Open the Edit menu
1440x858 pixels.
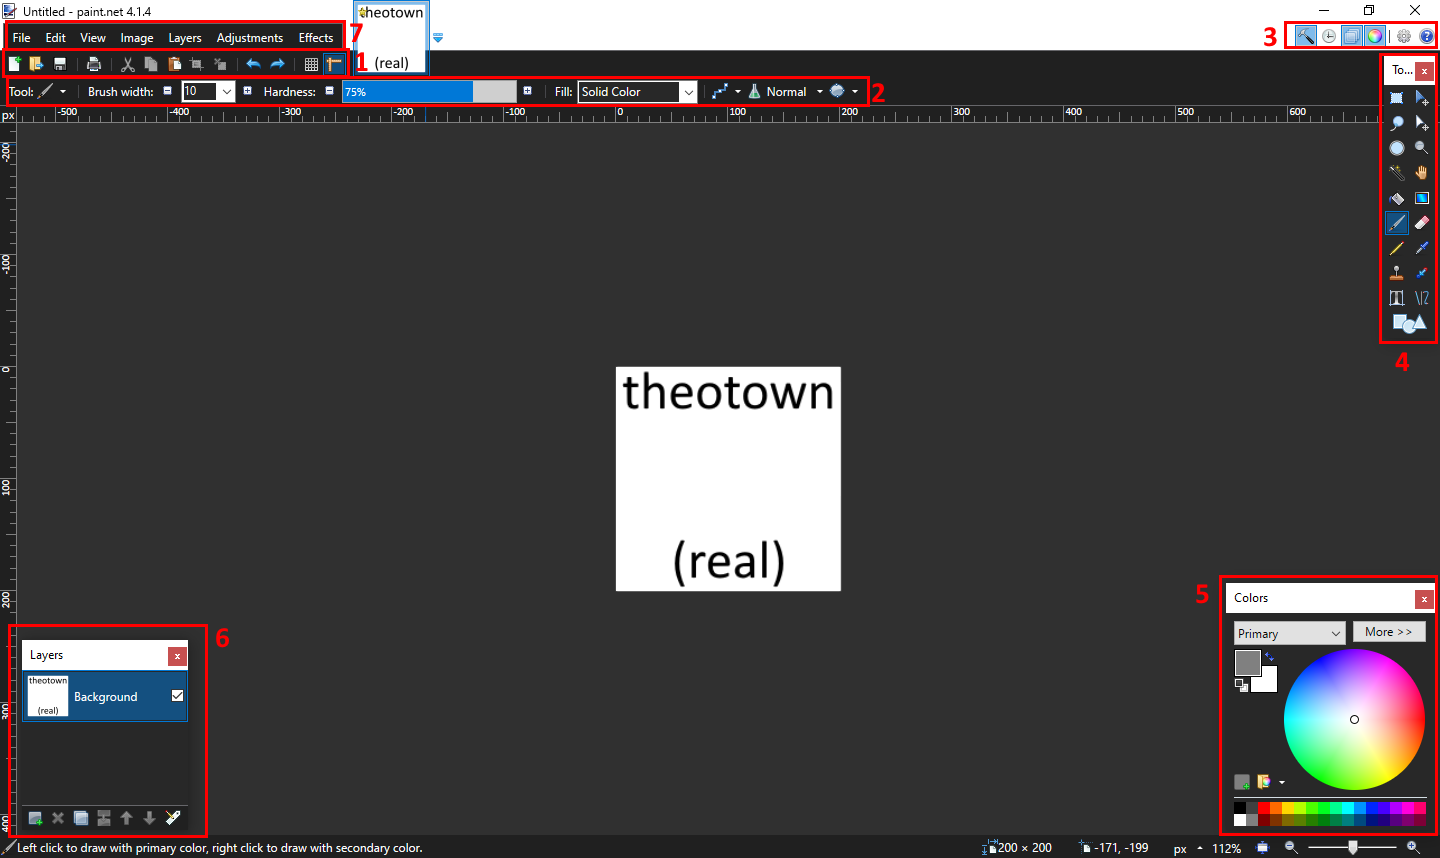point(55,38)
